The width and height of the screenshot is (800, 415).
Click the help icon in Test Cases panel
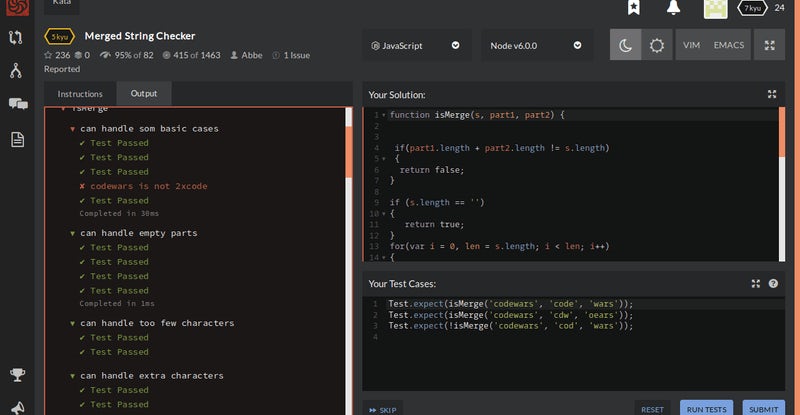pyautogui.click(x=773, y=284)
